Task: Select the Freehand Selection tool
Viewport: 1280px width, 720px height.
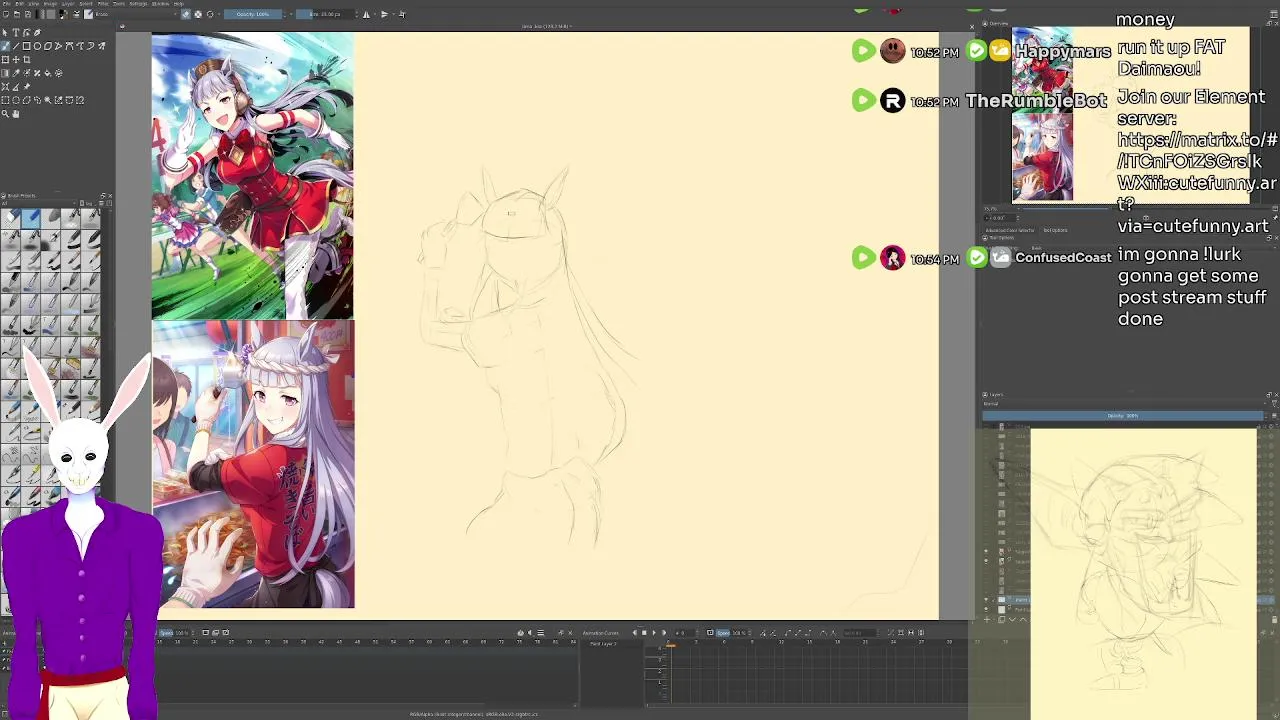Action: tap(37, 100)
